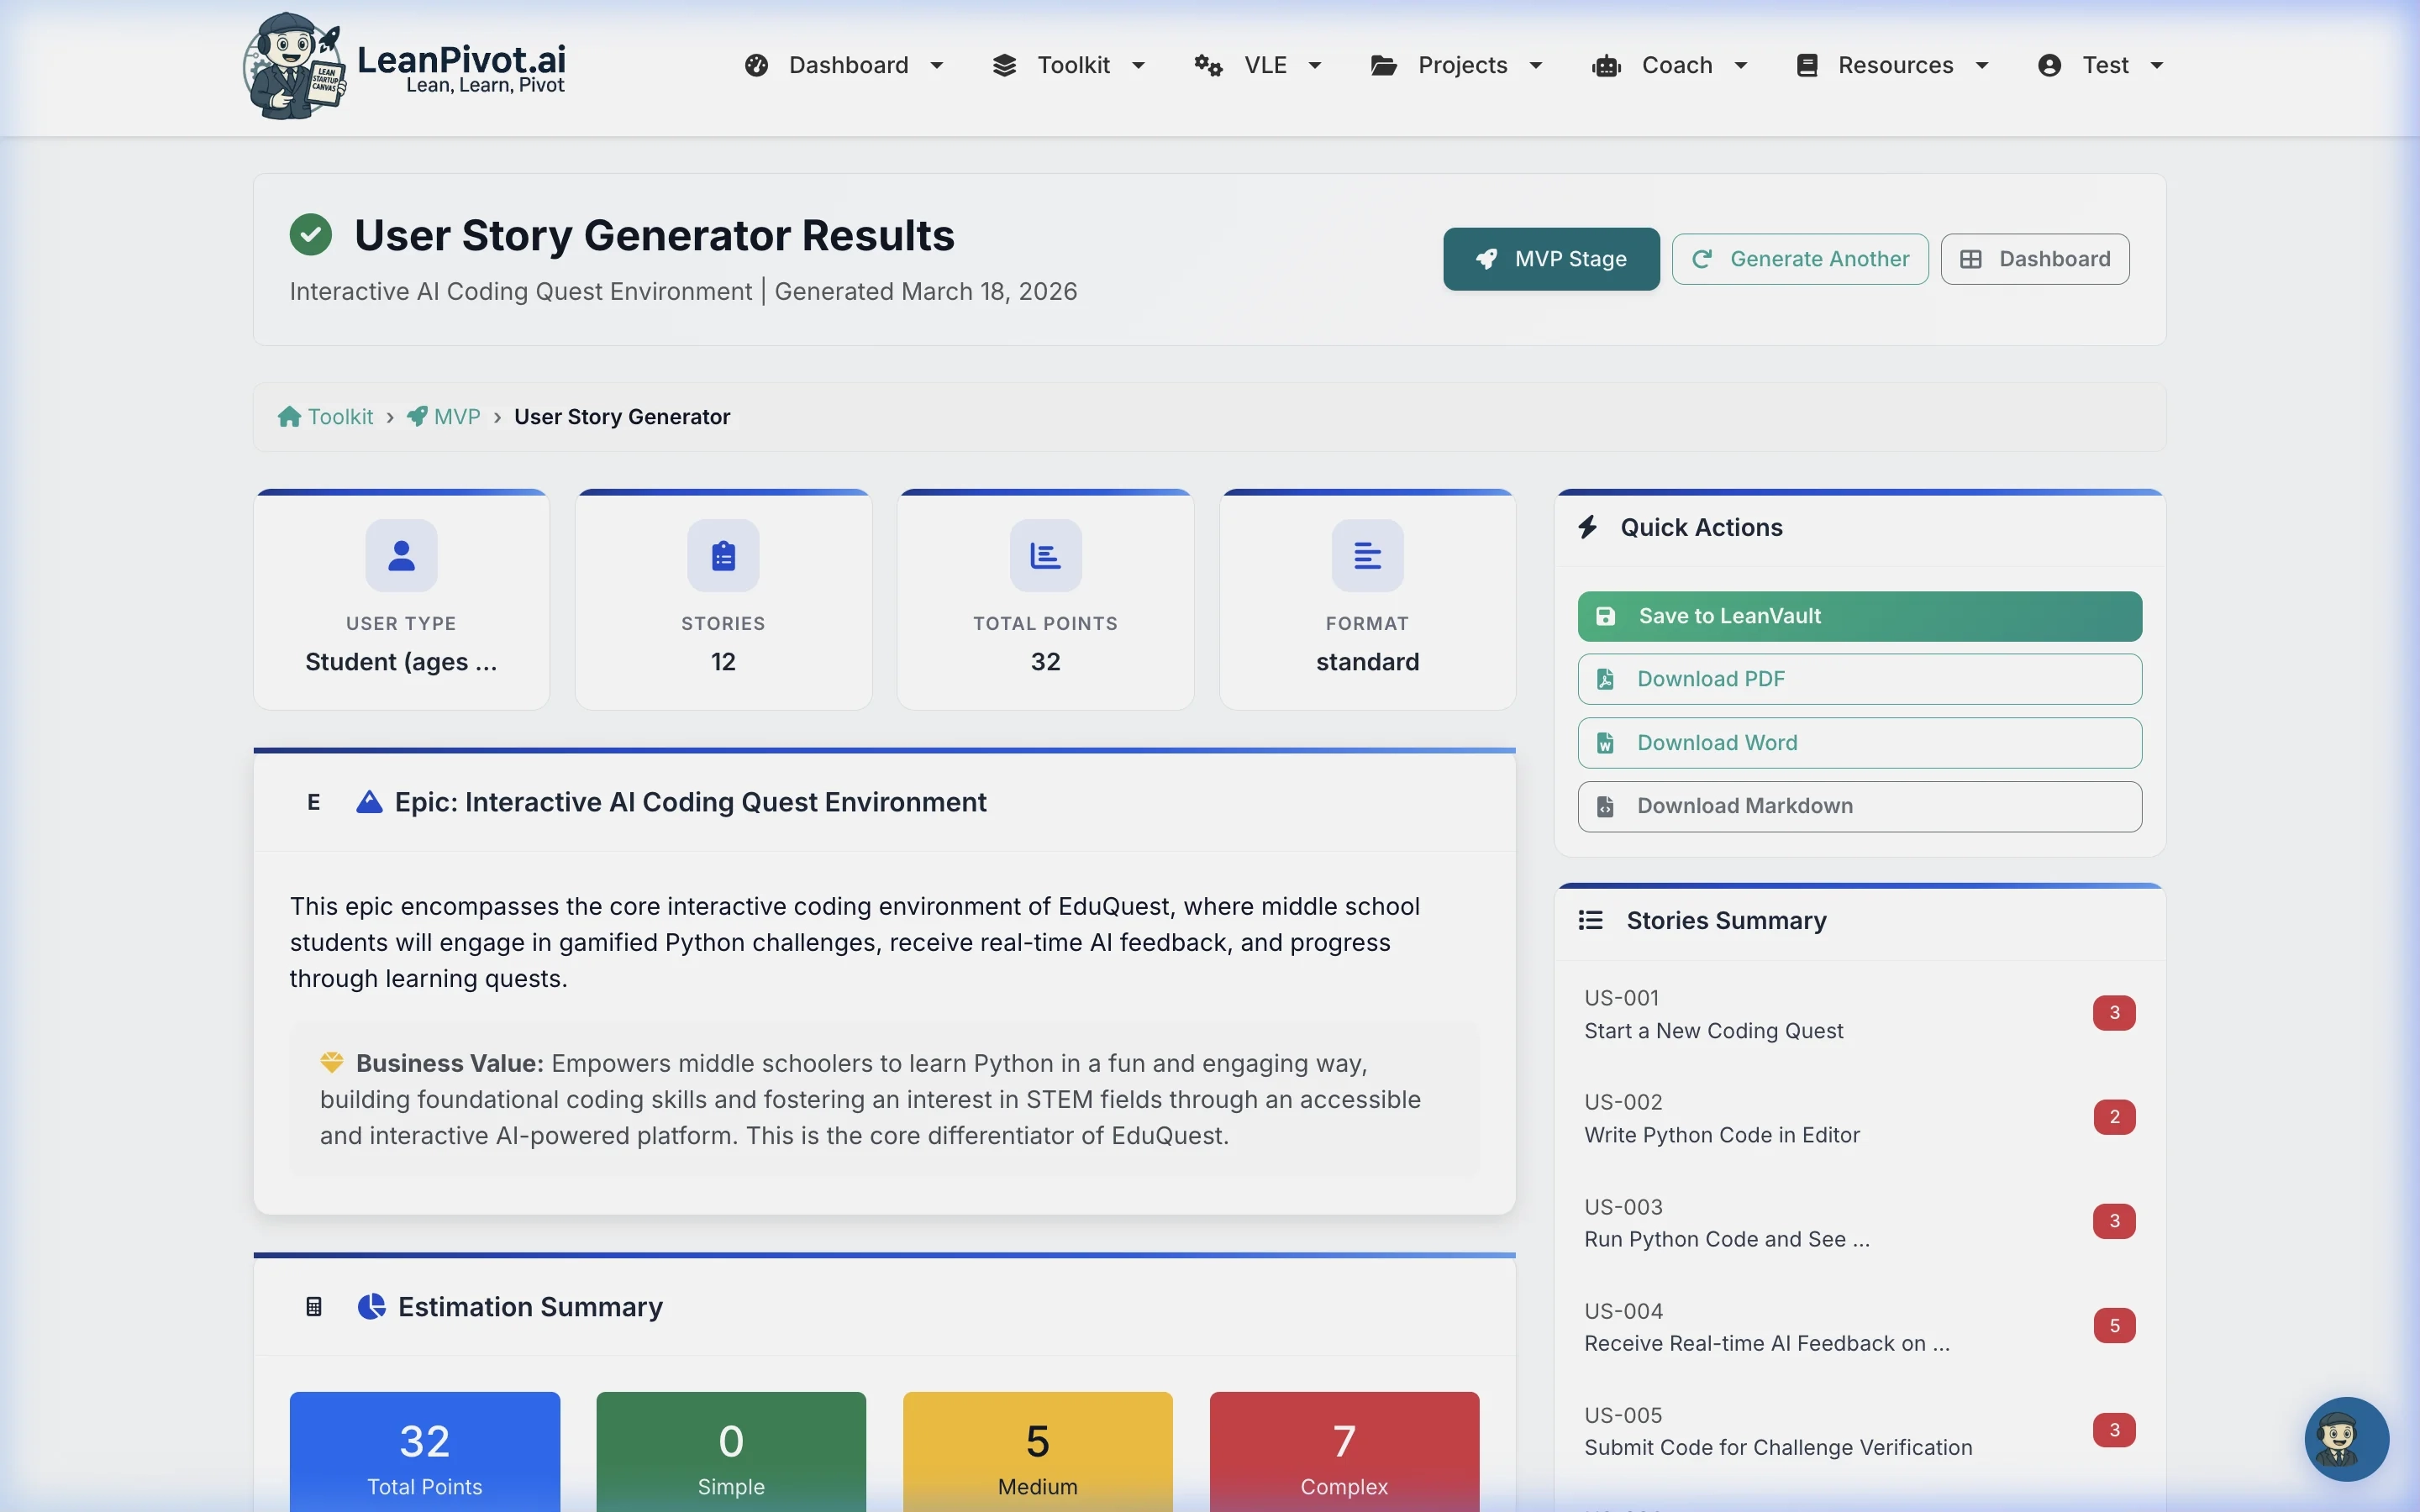2420x1512 pixels.
Task: Click the Markdown file icon on Download Markdown
Action: tap(1606, 806)
